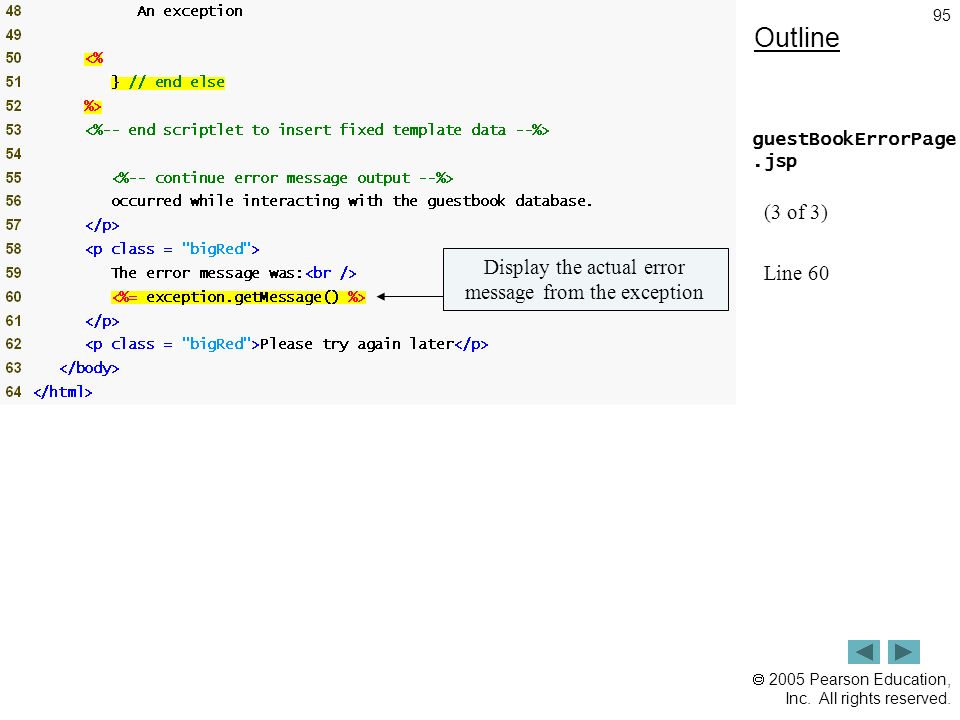Click the 'Line 60' note
The image size is (960, 720).
tap(796, 273)
